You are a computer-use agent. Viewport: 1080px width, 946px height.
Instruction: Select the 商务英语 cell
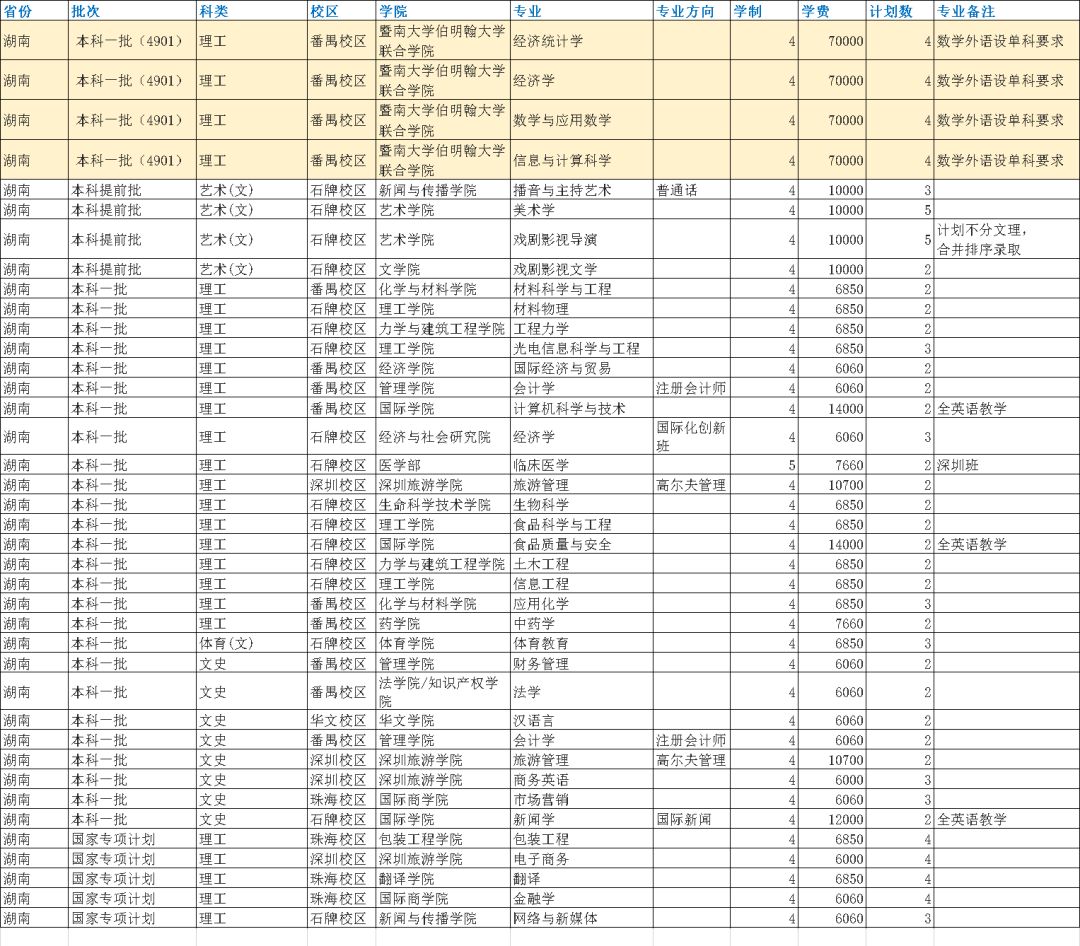[581, 780]
